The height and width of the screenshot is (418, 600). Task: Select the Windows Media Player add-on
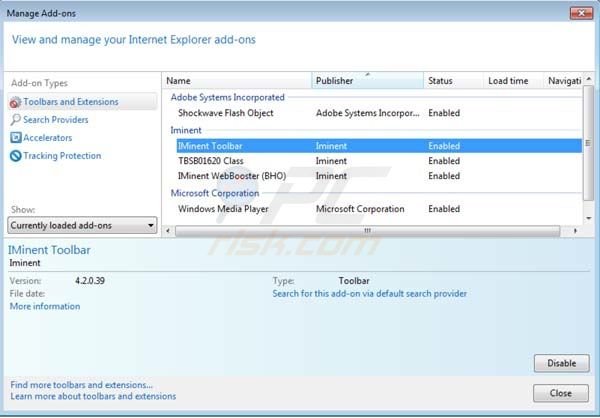coord(379,209)
